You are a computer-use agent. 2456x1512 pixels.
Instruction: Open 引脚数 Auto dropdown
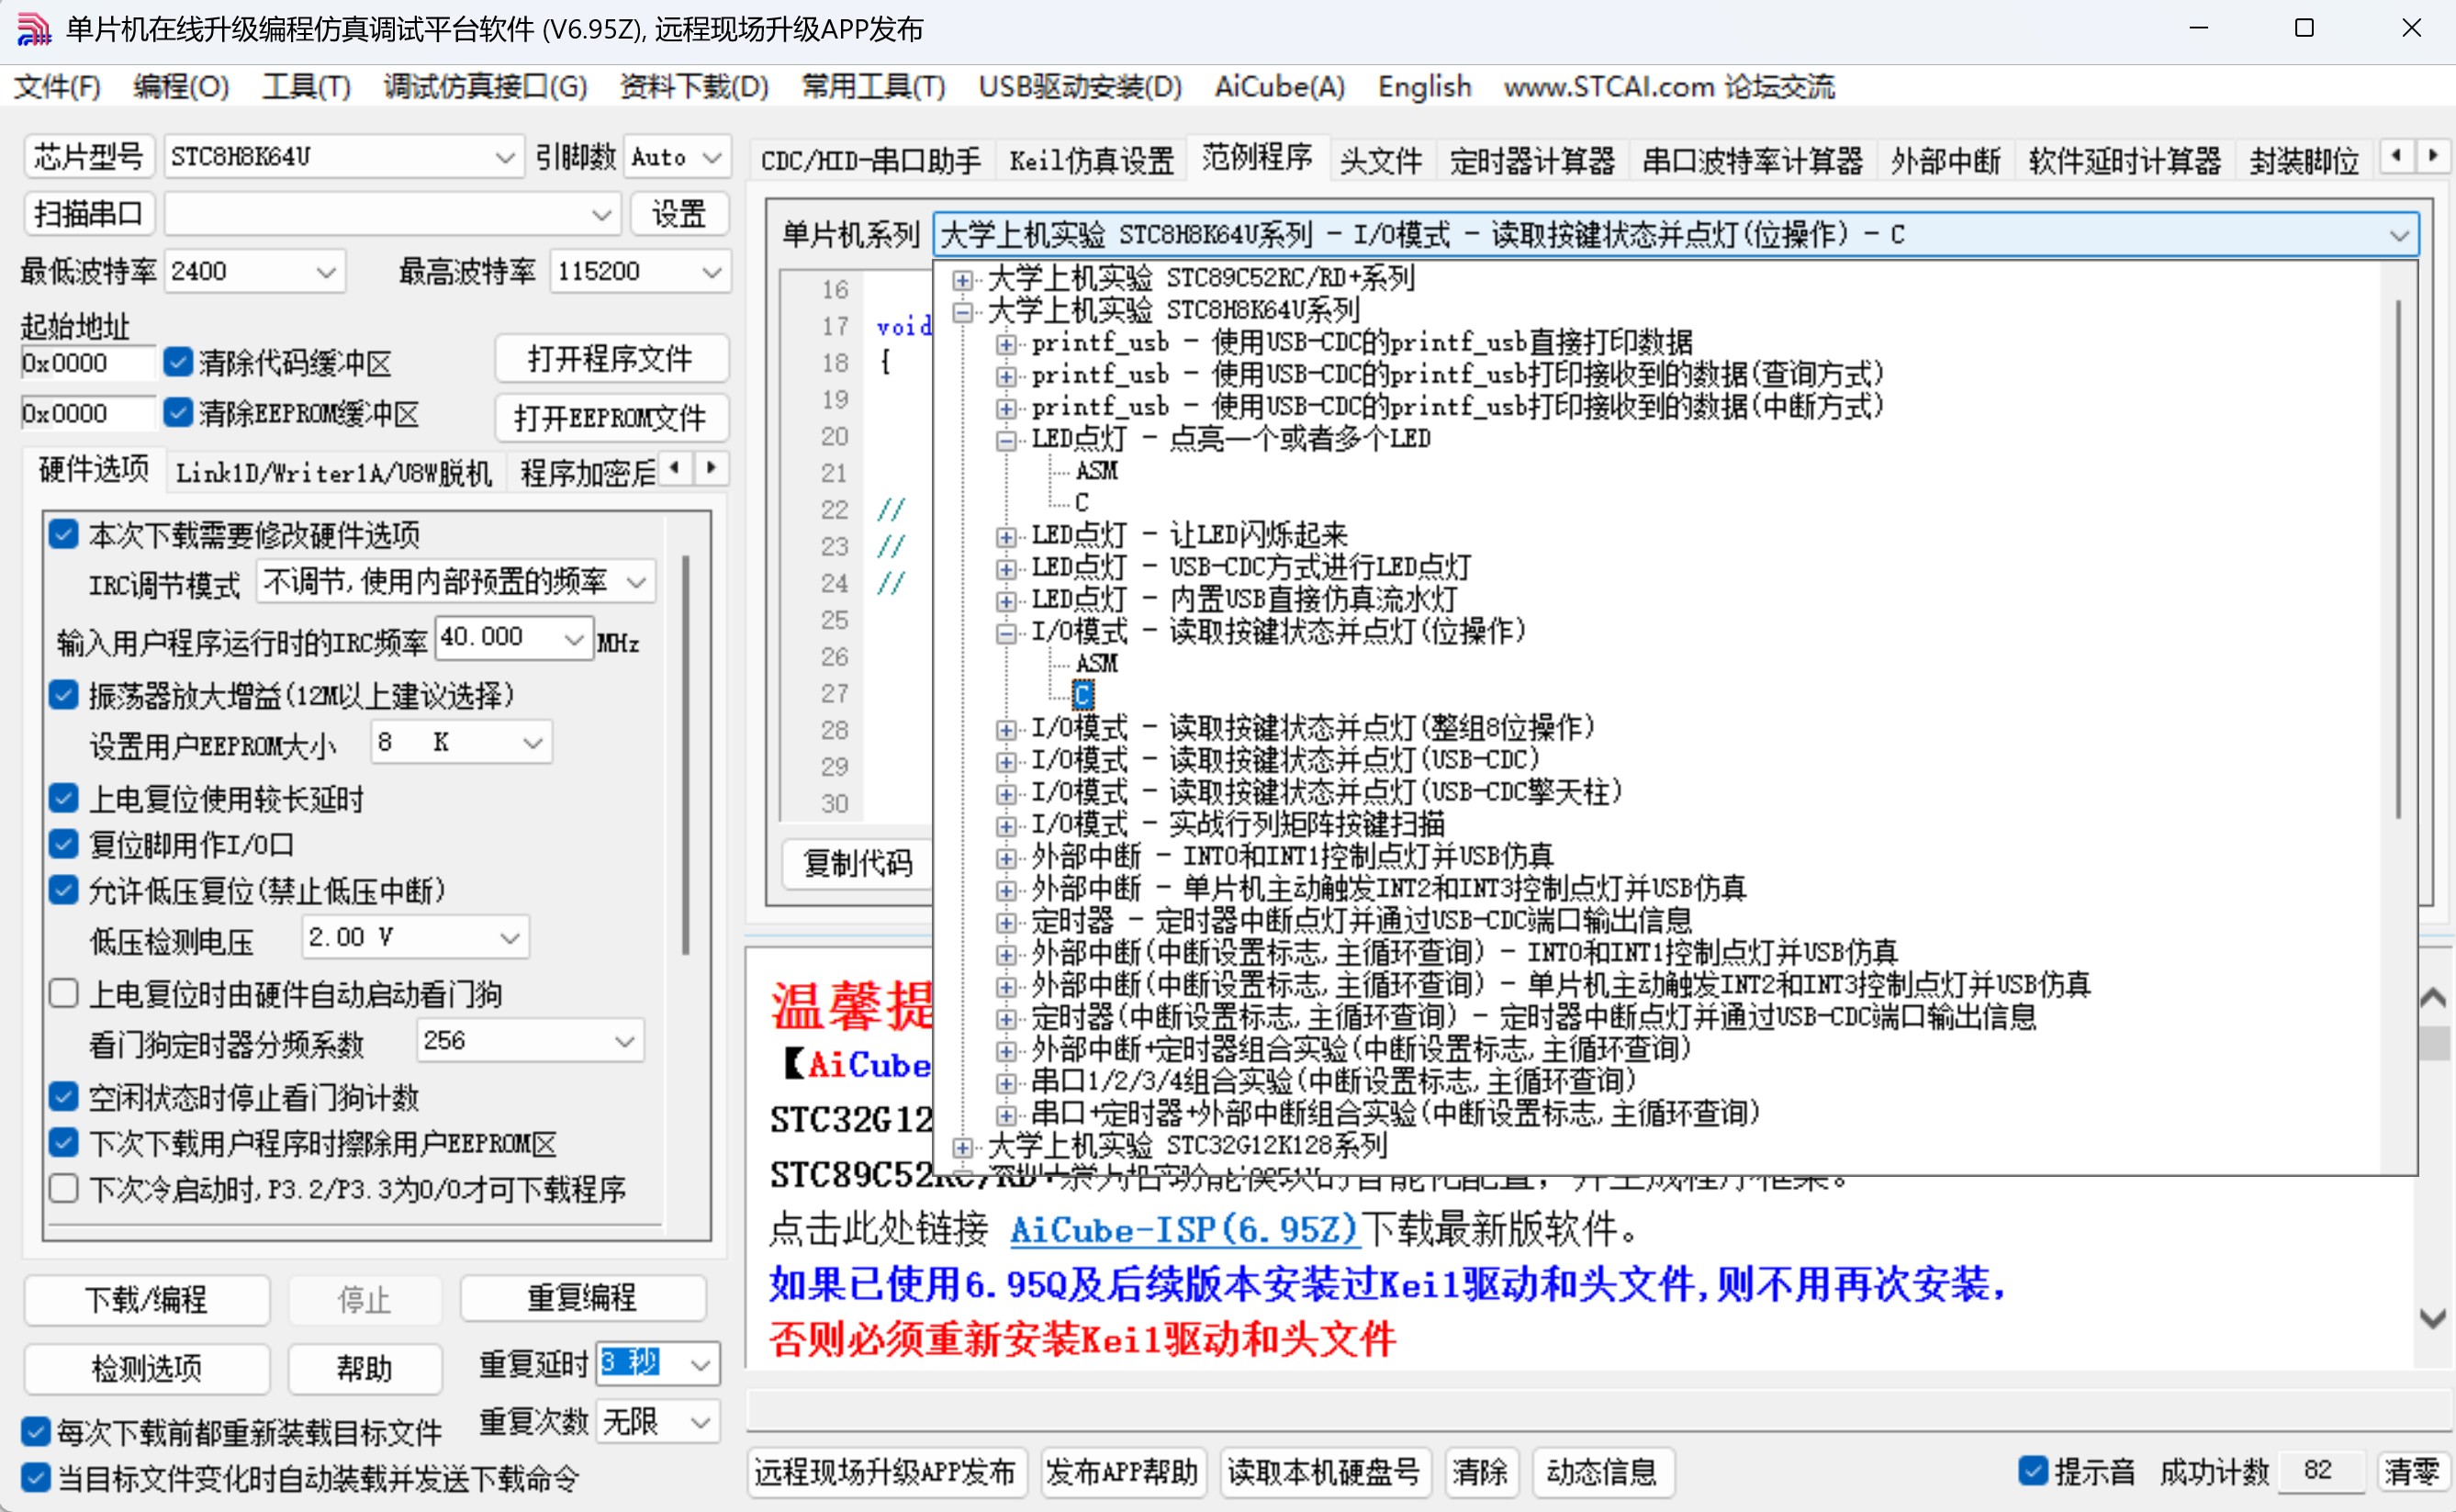tap(676, 157)
